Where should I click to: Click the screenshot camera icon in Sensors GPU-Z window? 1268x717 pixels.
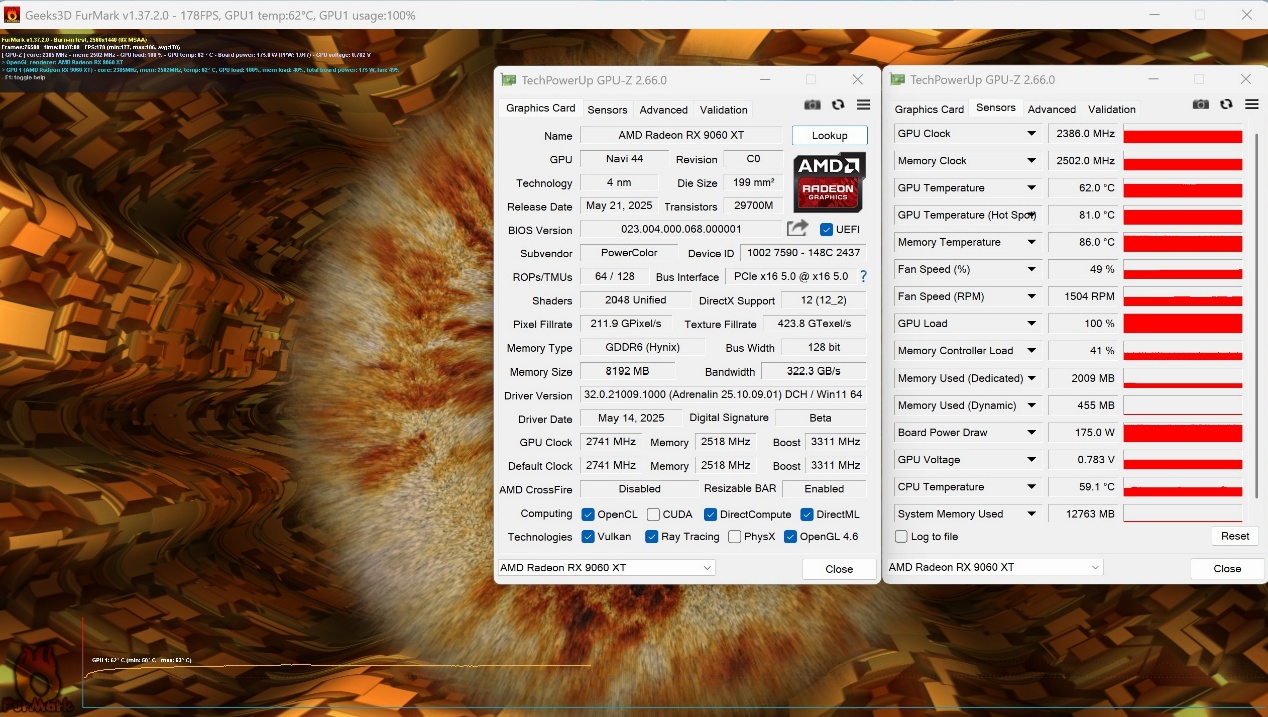click(x=1200, y=104)
